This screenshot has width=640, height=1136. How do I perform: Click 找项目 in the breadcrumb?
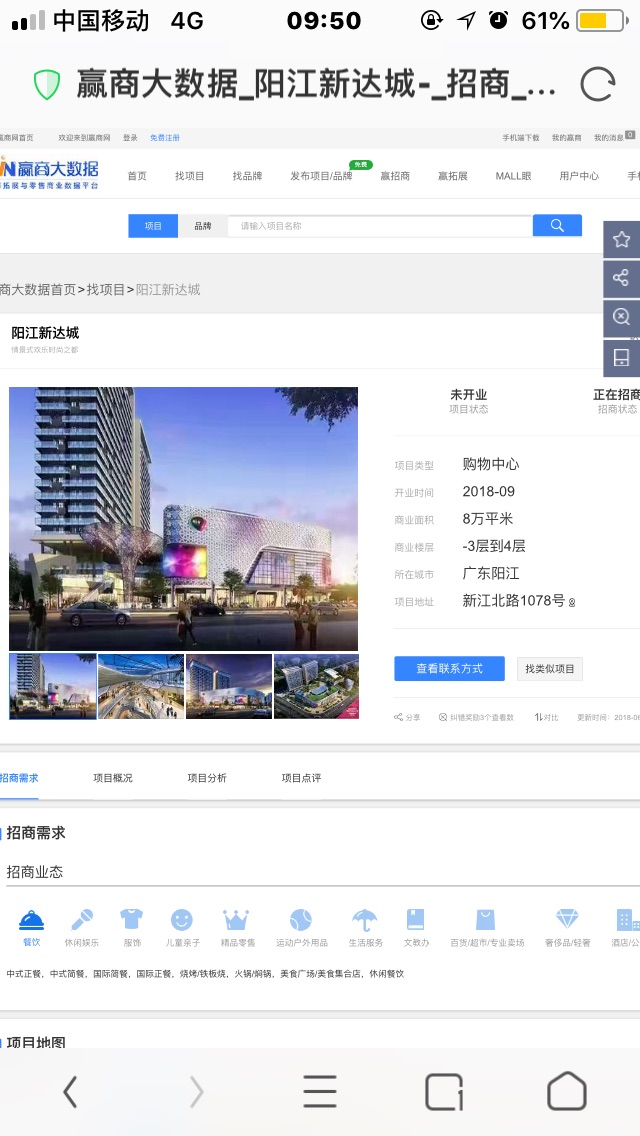coord(106,290)
